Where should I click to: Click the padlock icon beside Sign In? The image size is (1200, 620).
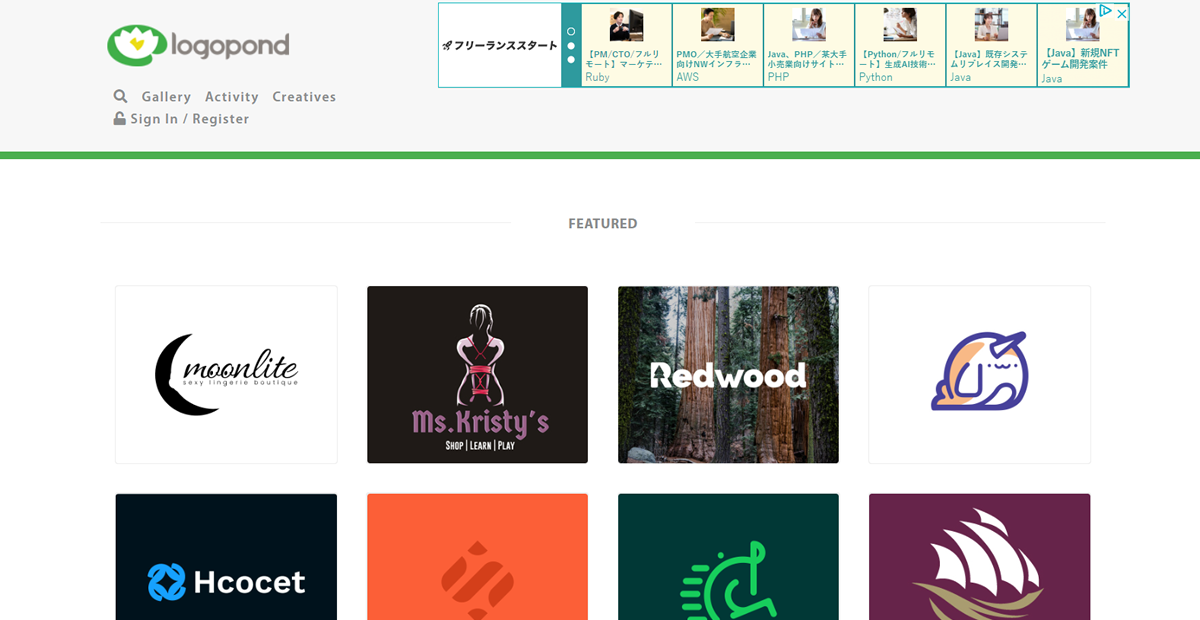coord(120,118)
